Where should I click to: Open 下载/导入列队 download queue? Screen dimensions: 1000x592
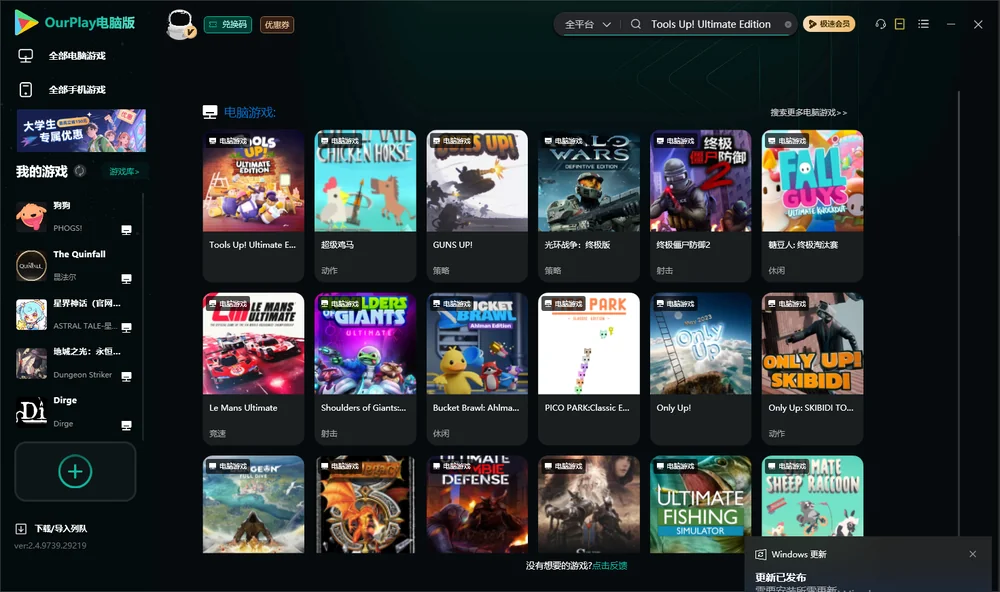click(61, 529)
